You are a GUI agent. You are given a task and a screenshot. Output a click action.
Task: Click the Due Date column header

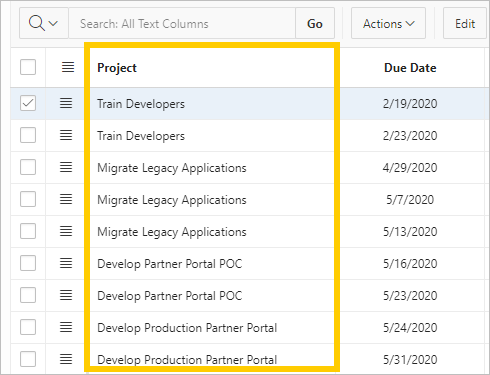(x=410, y=68)
